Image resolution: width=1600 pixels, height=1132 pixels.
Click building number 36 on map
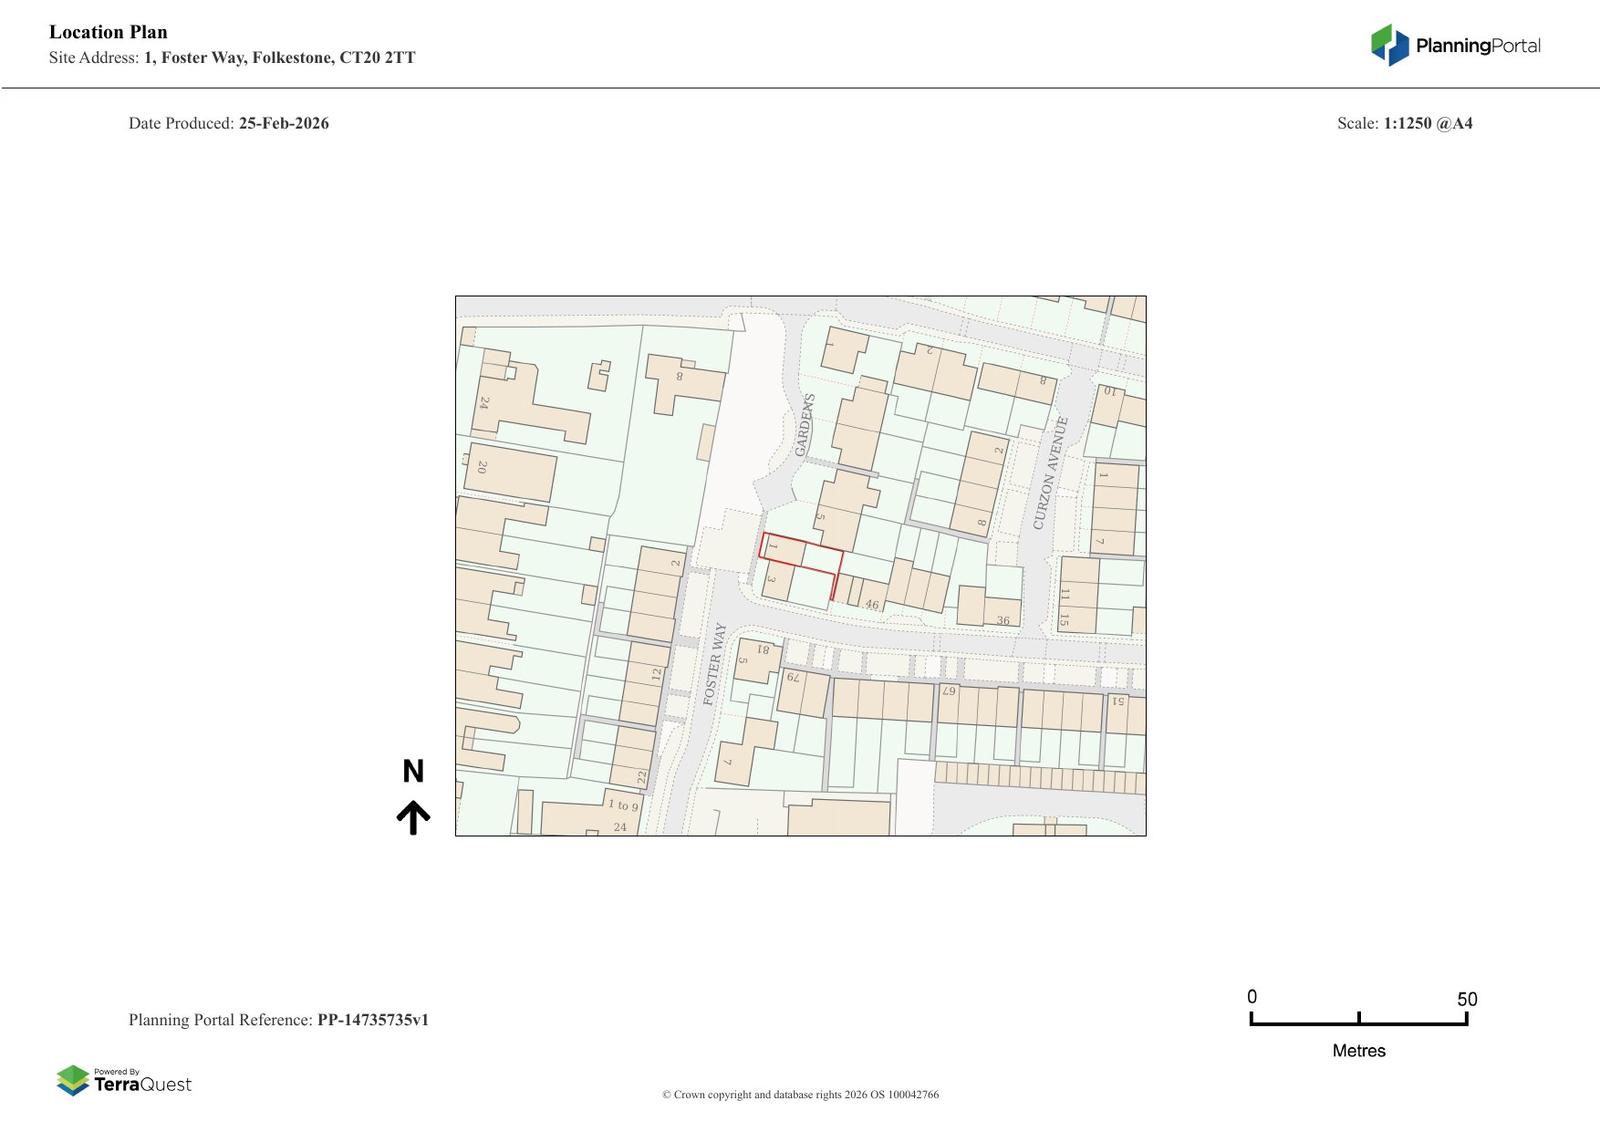coord(1003,620)
